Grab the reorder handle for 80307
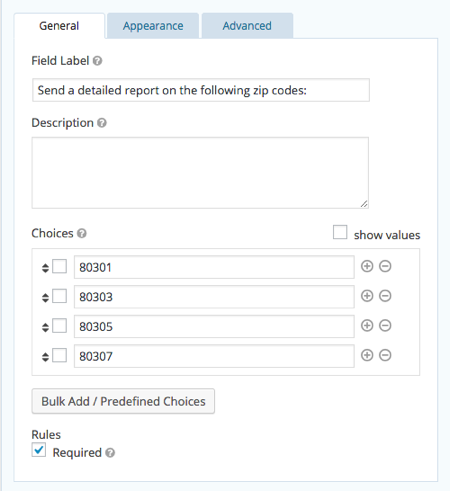This screenshot has width=450, height=491. (x=45, y=357)
